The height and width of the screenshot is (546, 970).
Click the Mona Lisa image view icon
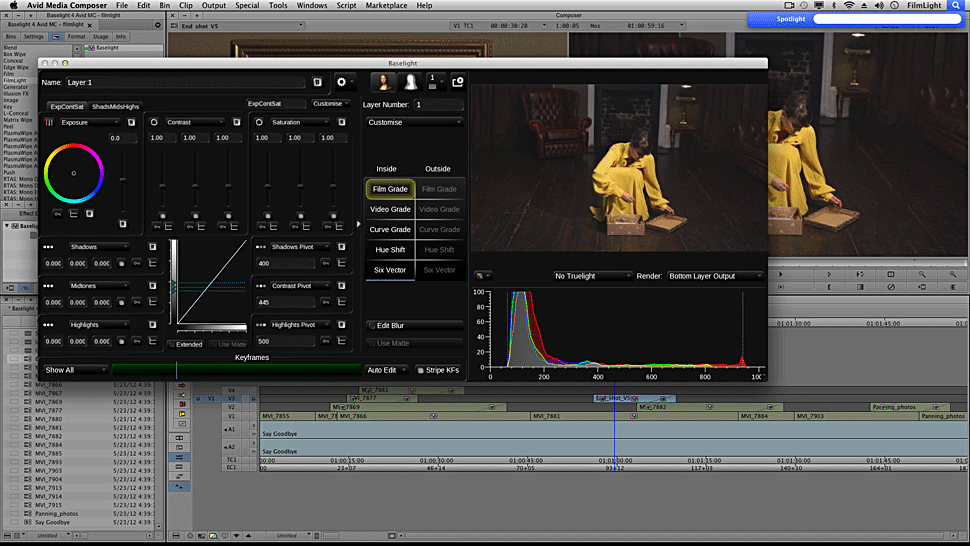coord(383,83)
